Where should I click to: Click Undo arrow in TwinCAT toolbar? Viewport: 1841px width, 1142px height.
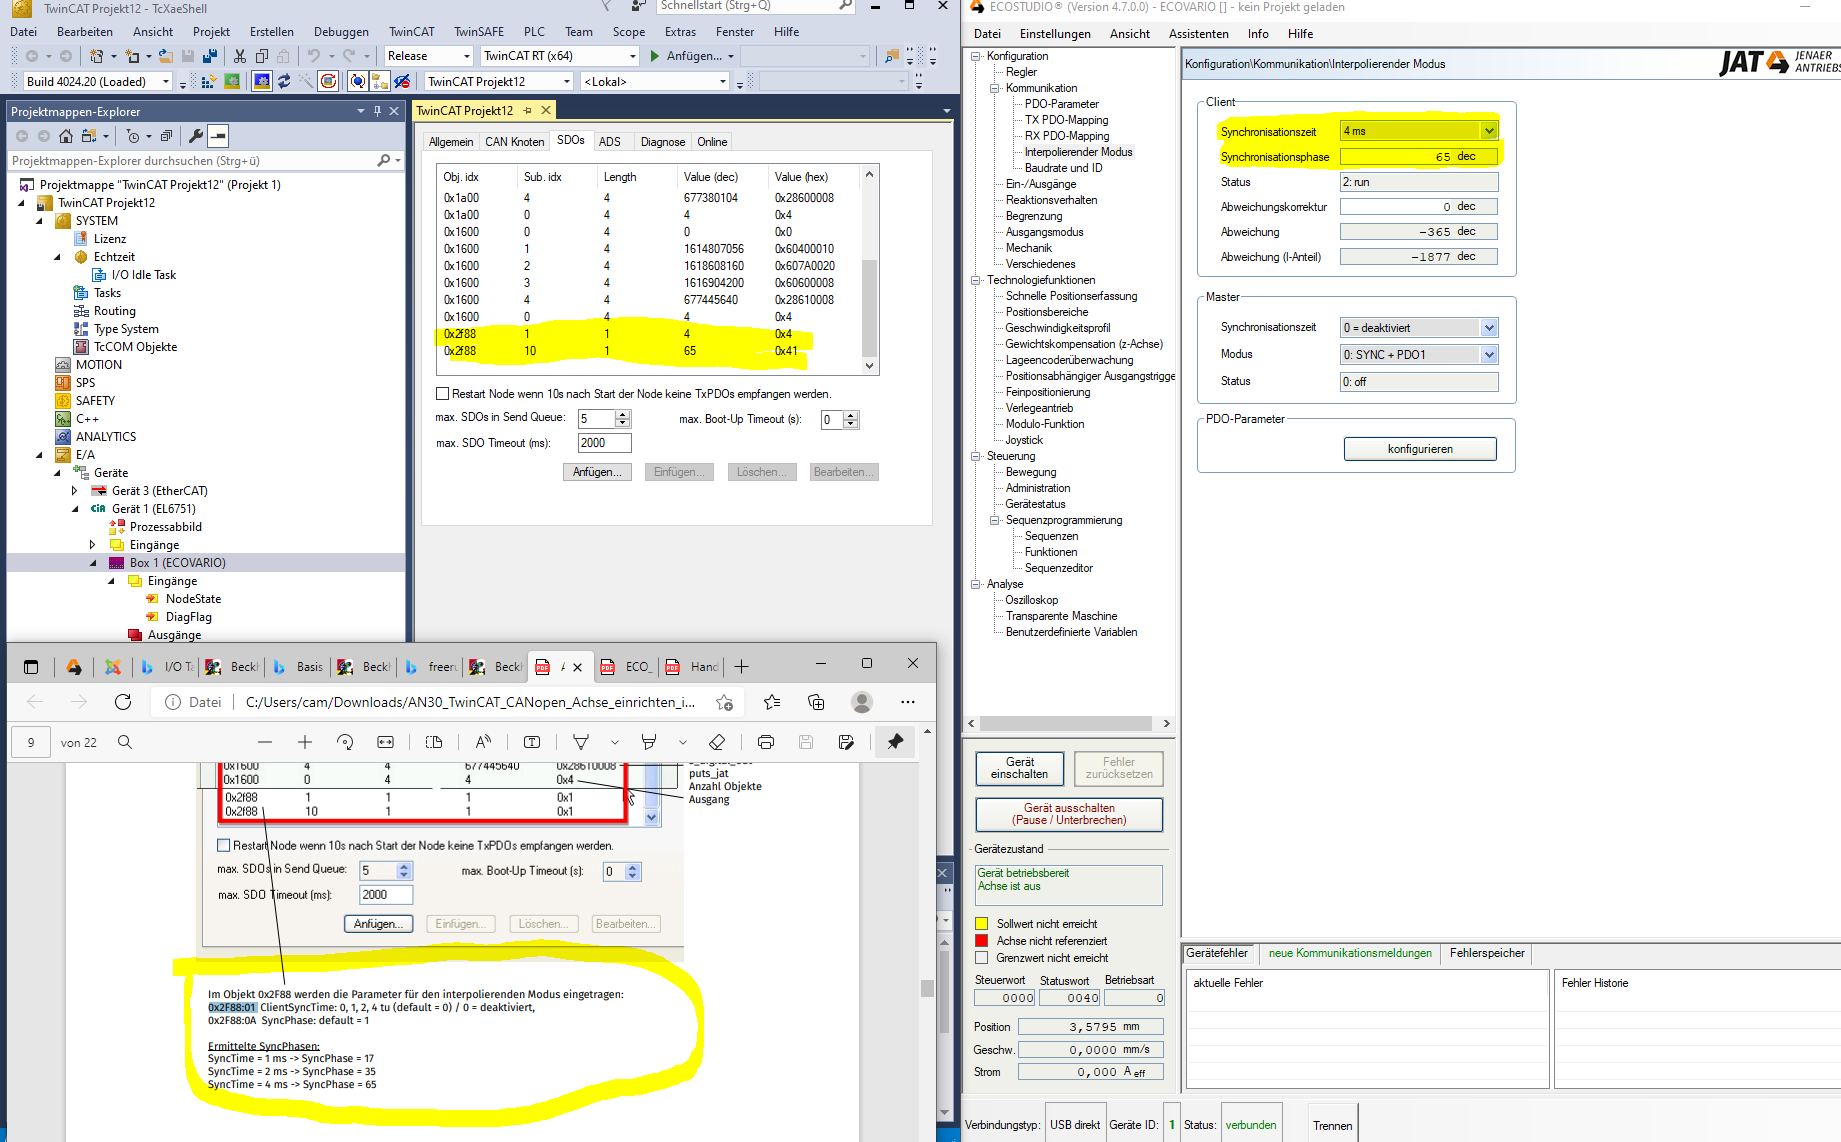point(314,56)
